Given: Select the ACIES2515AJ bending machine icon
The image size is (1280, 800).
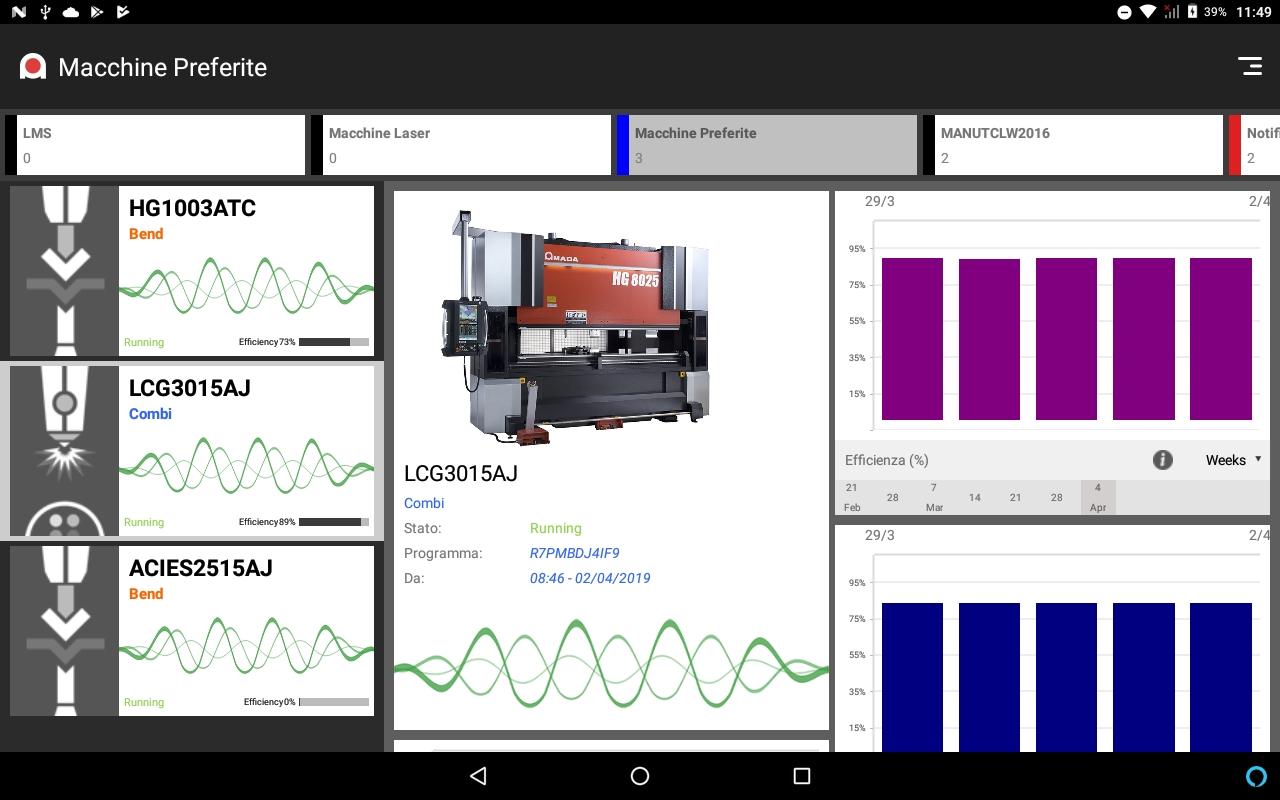Looking at the screenshot, I should (x=65, y=630).
